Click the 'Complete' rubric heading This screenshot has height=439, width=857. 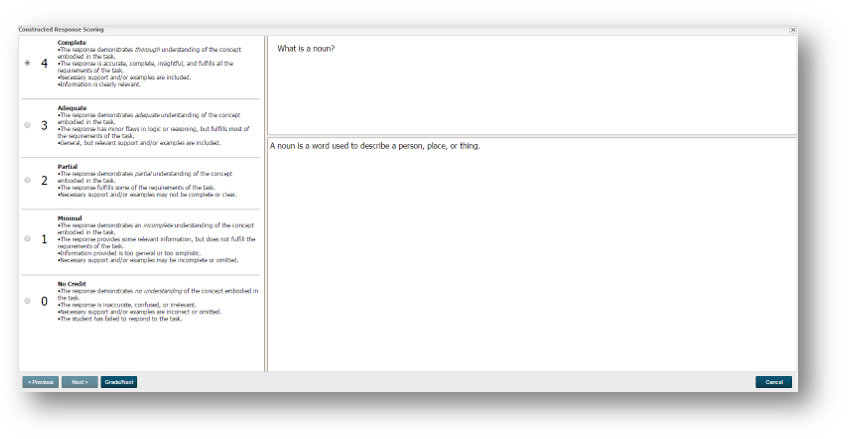(x=72, y=43)
